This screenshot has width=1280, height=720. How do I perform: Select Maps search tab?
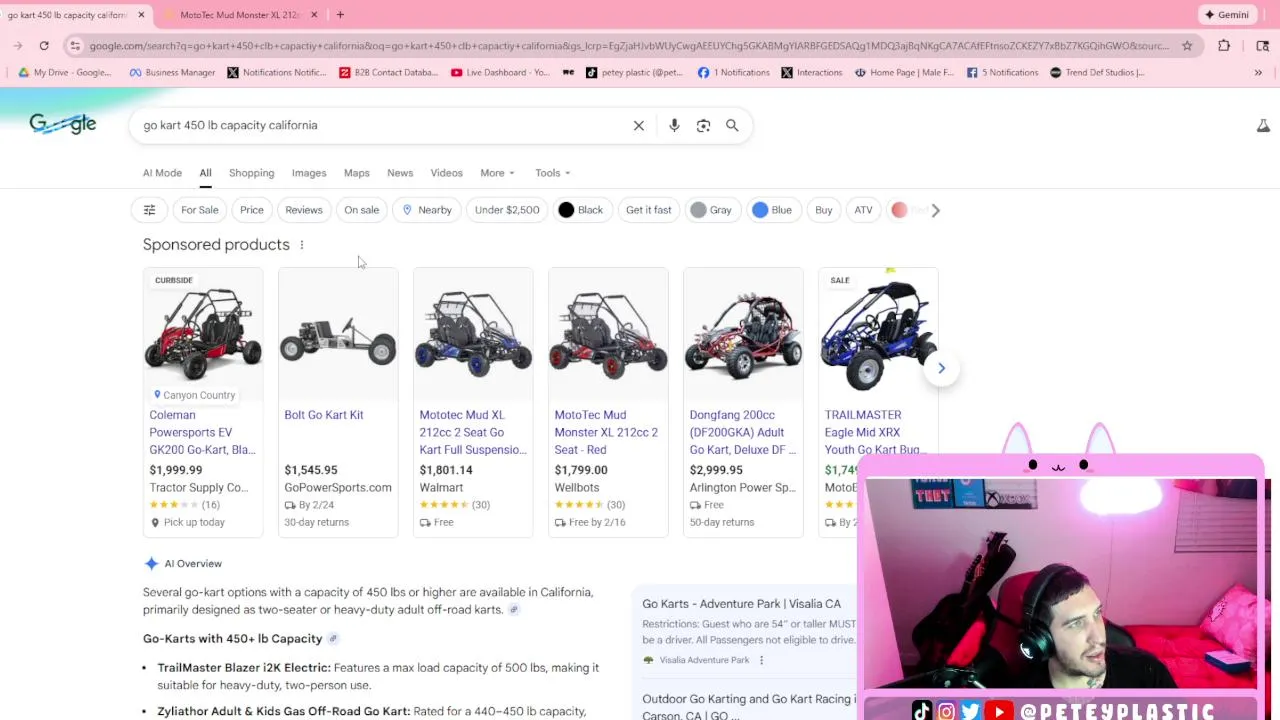click(x=357, y=173)
